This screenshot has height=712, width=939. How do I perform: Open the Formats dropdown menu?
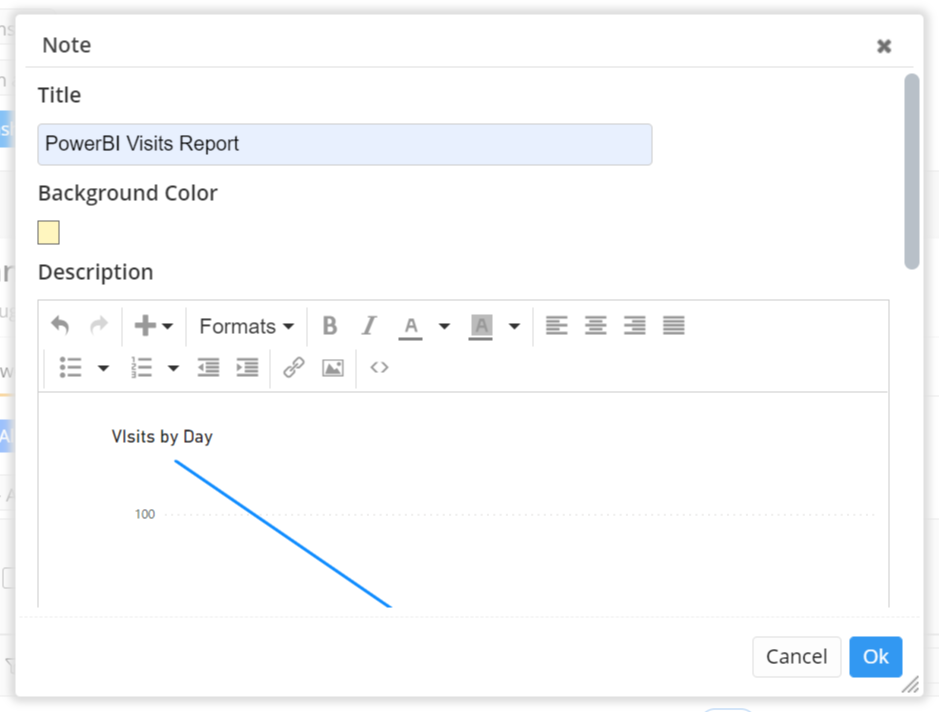246,326
